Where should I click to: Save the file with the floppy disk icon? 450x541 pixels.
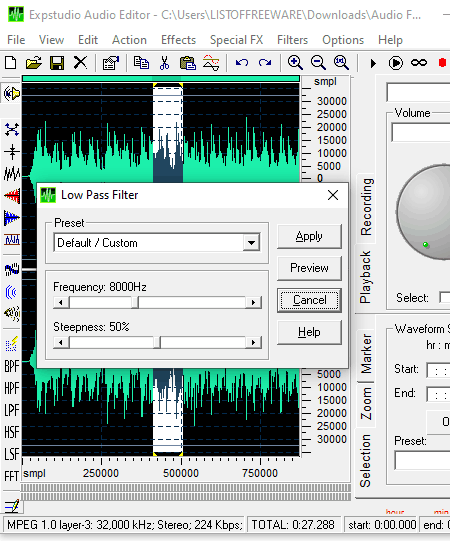point(57,63)
